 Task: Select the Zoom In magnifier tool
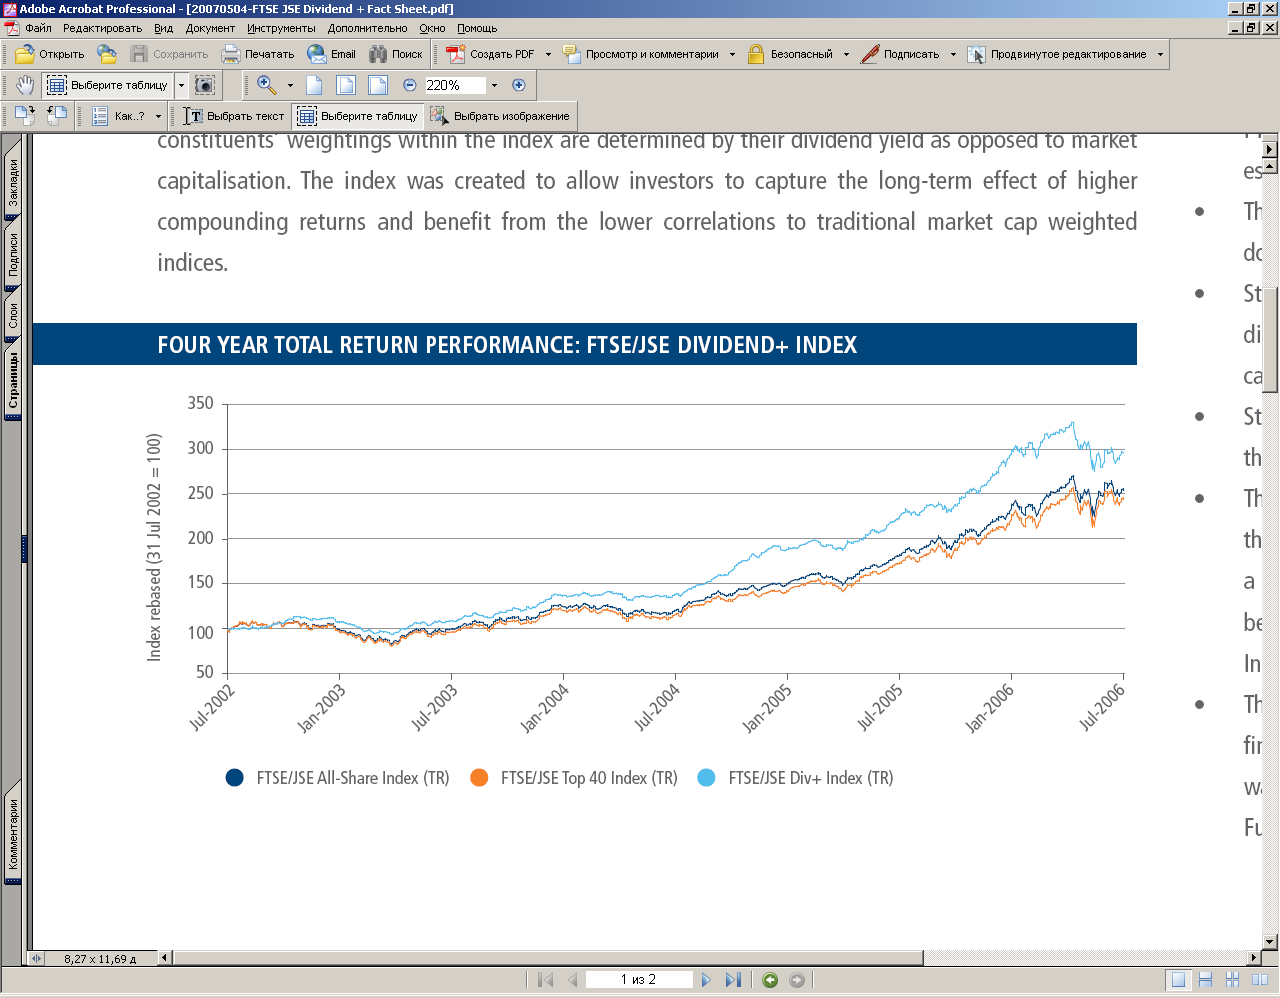267,85
